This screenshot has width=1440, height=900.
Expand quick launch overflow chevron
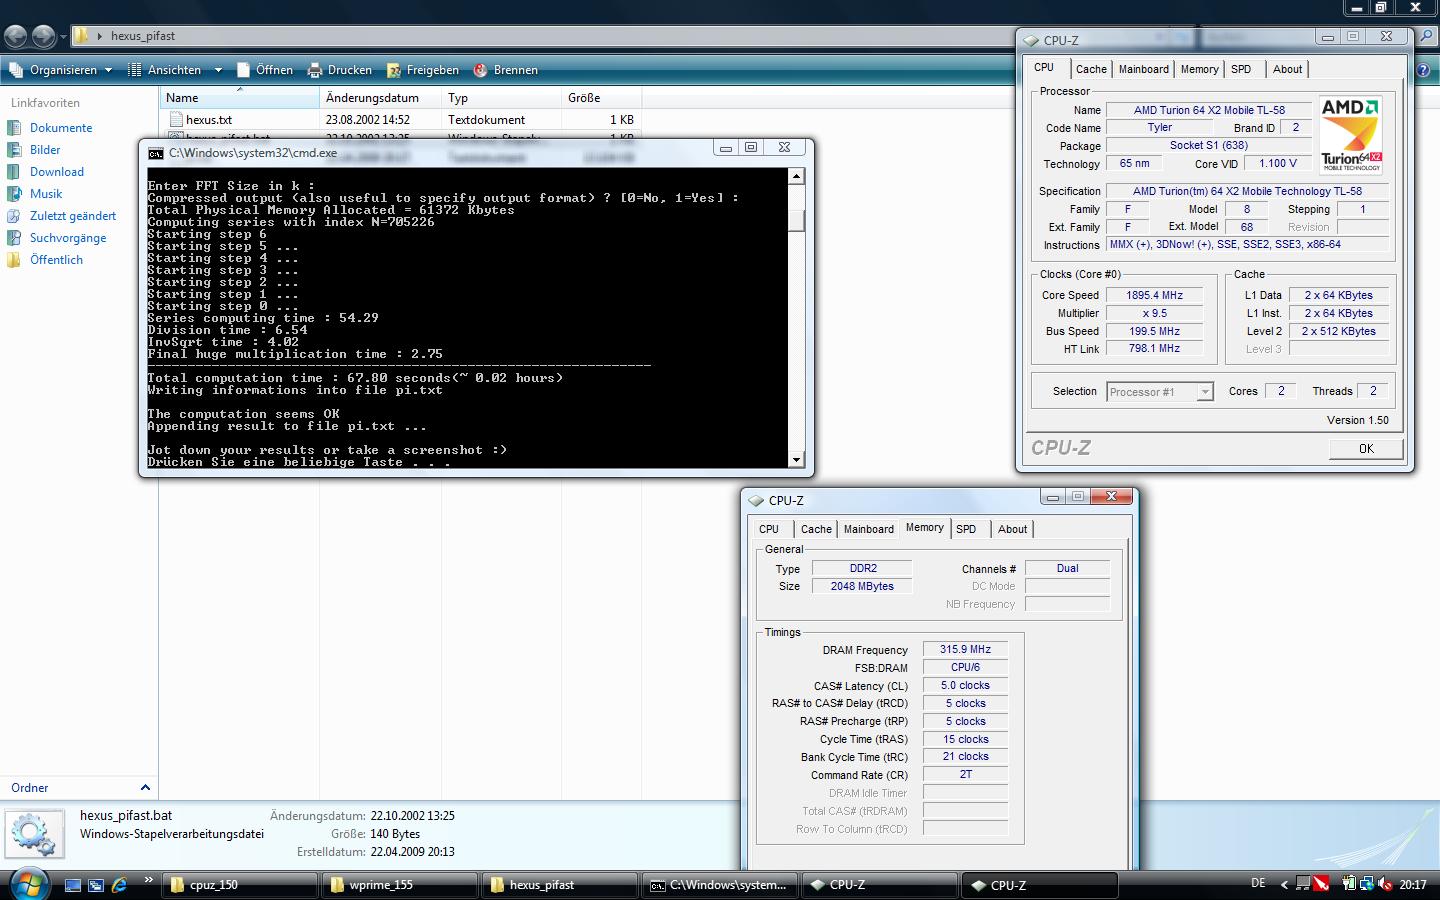coord(149,881)
